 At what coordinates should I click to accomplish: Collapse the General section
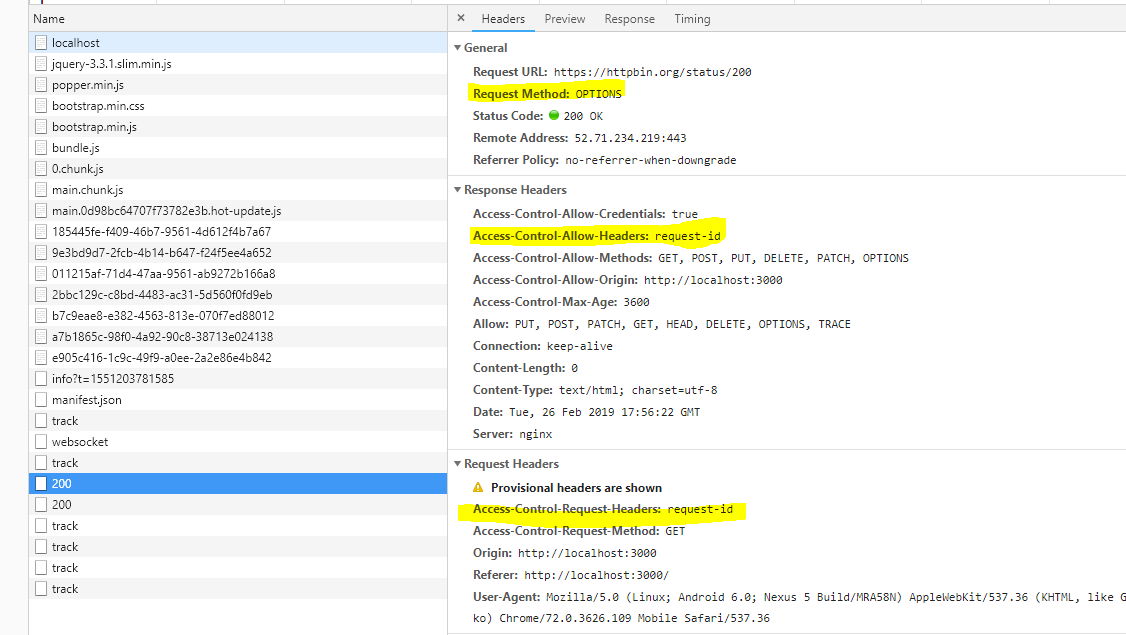(458, 47)
